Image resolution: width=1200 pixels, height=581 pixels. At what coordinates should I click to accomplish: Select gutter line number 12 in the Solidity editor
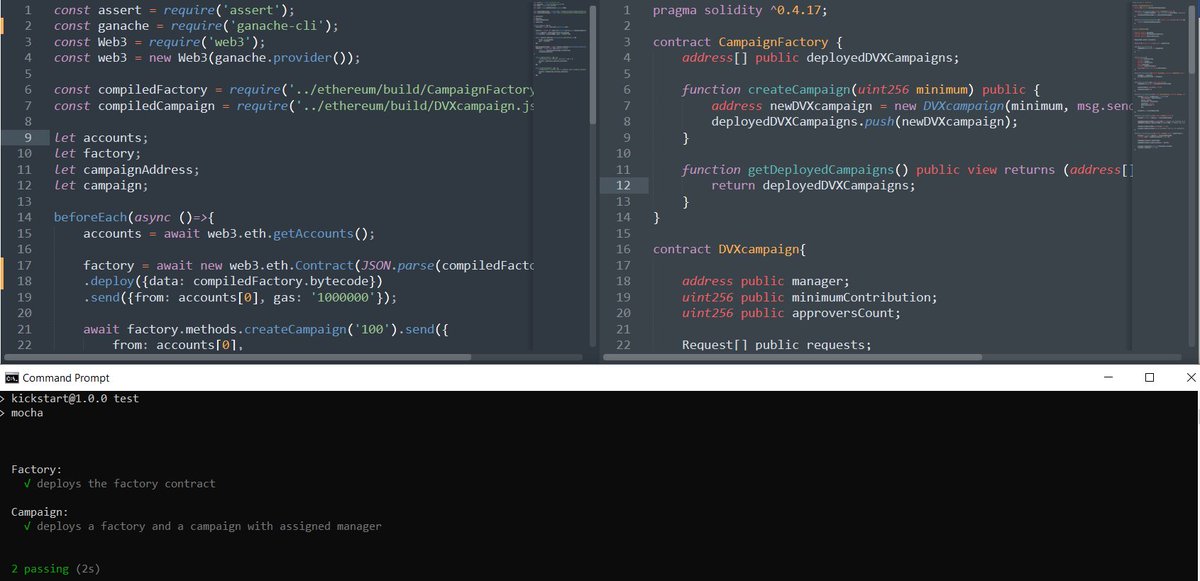[x=625, y=185]
